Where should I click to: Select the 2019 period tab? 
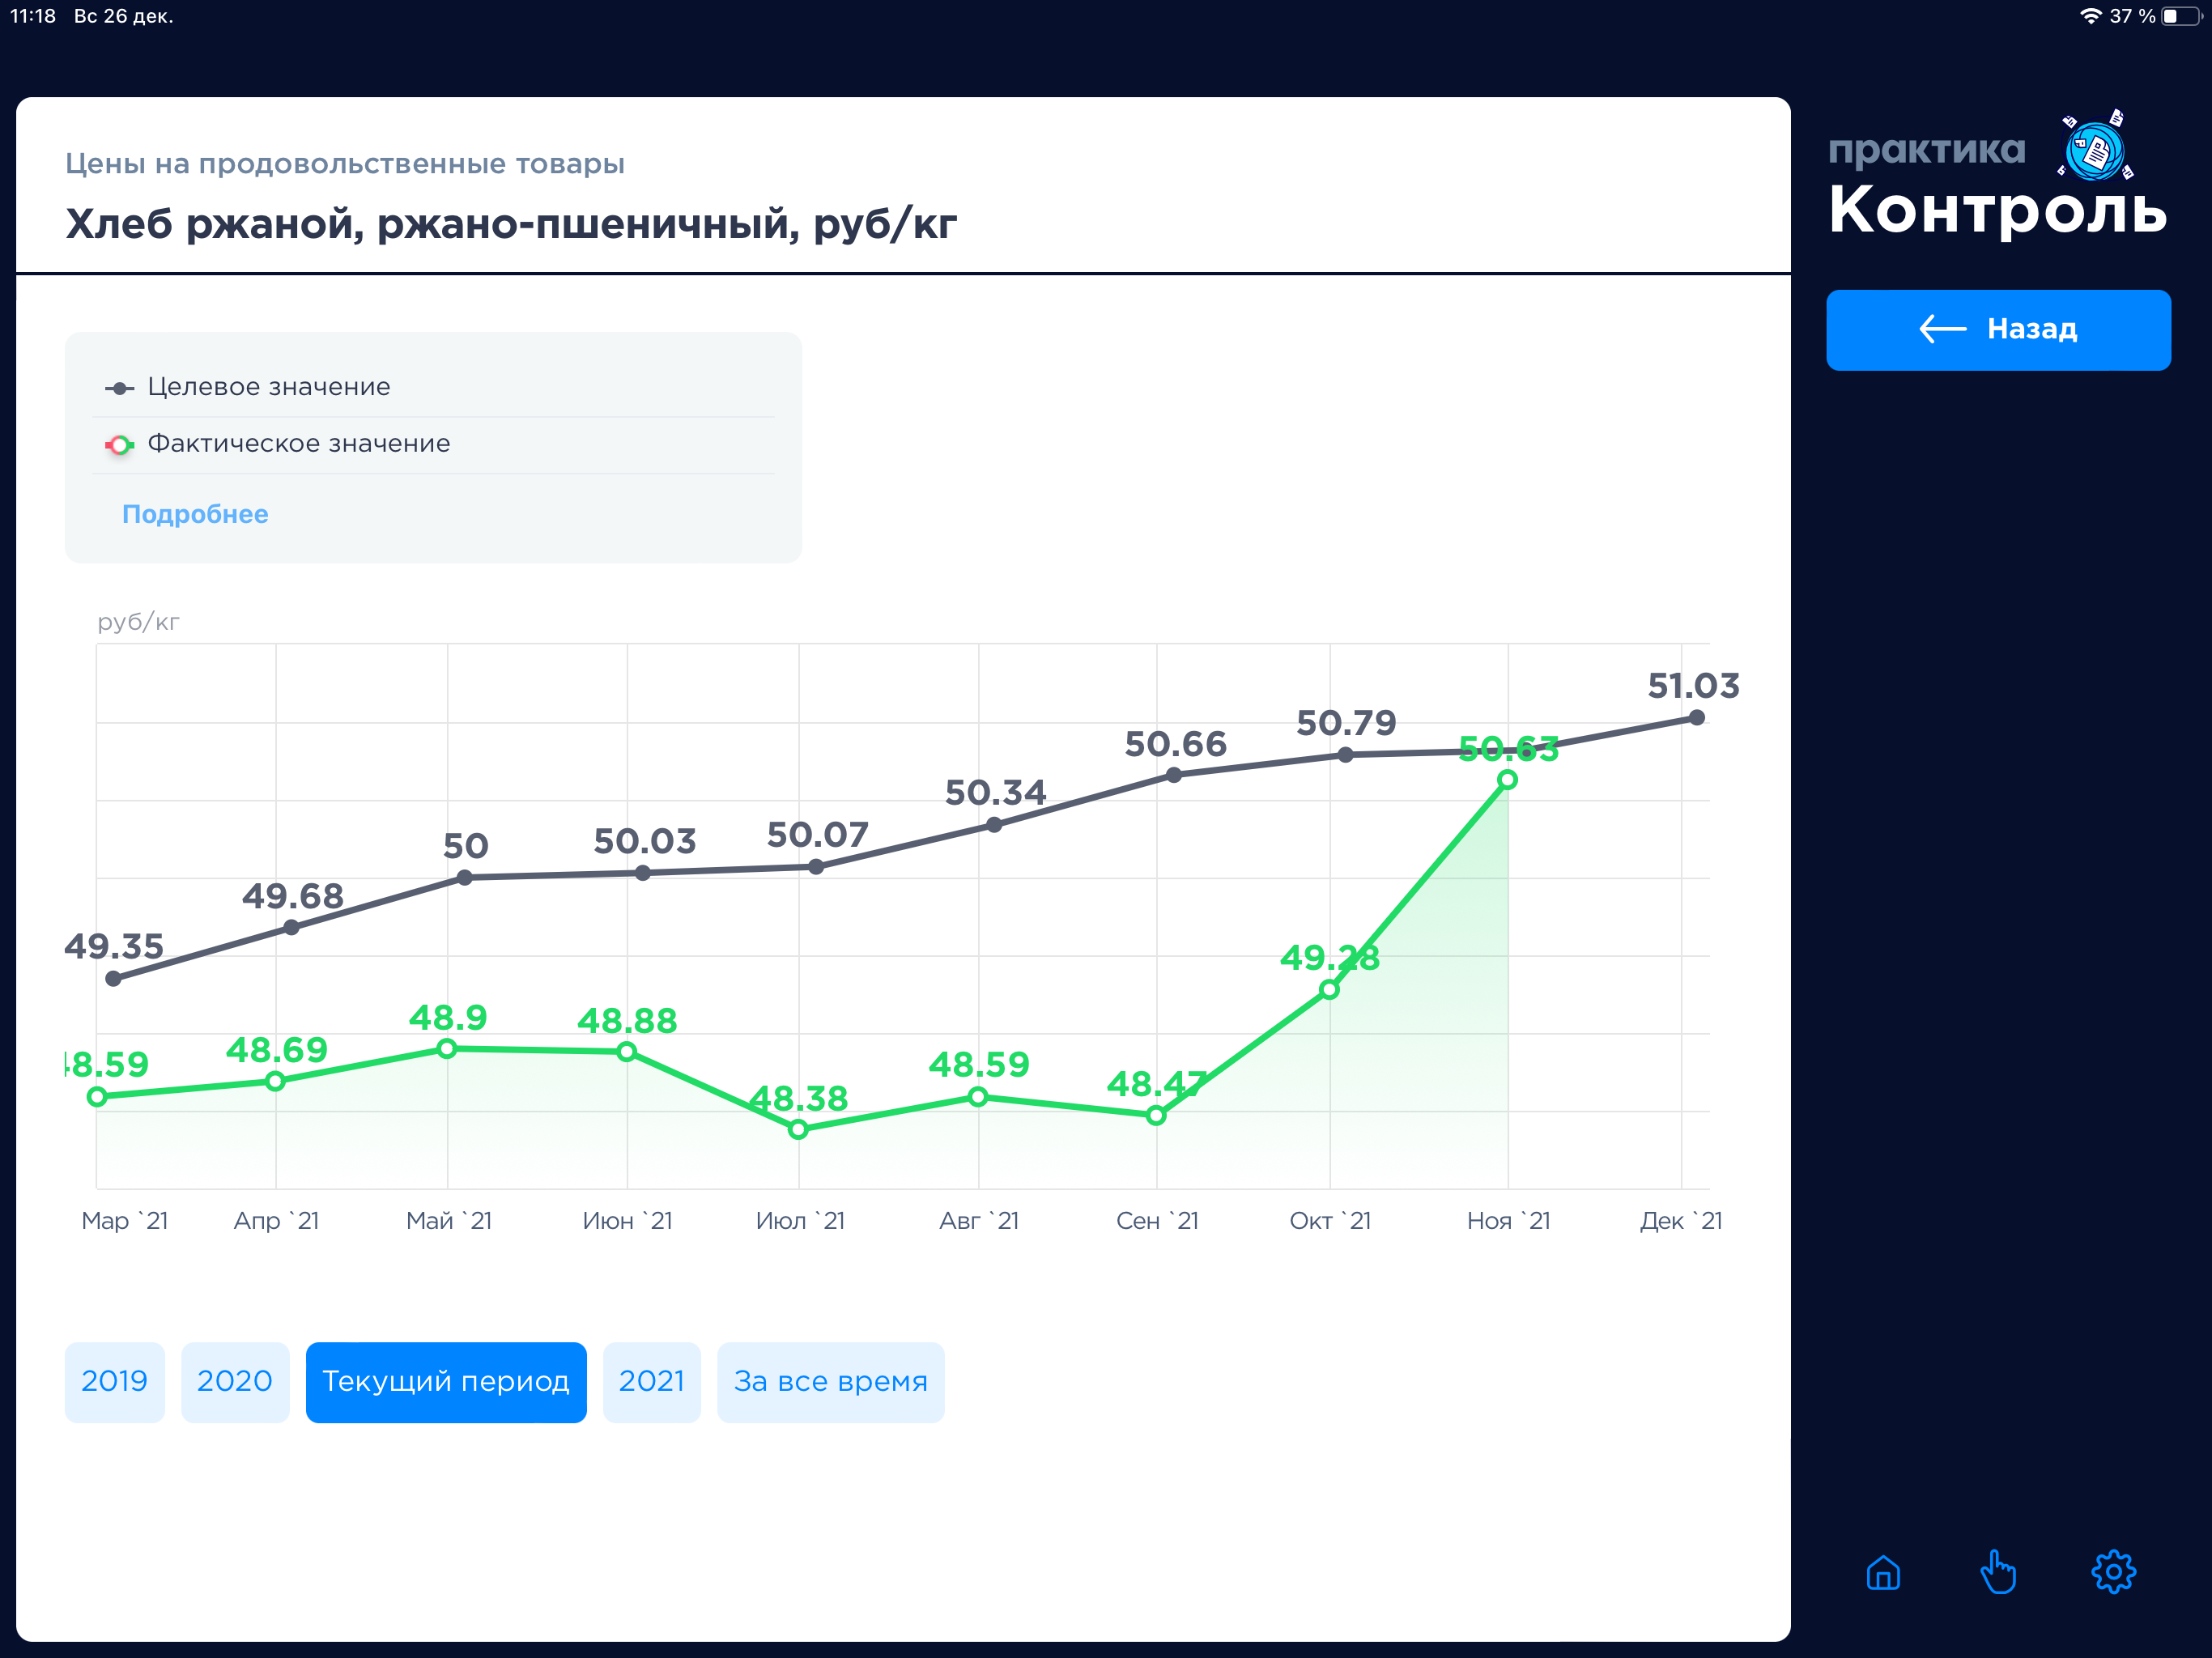pyautogui.click(x=114, y=1381)
